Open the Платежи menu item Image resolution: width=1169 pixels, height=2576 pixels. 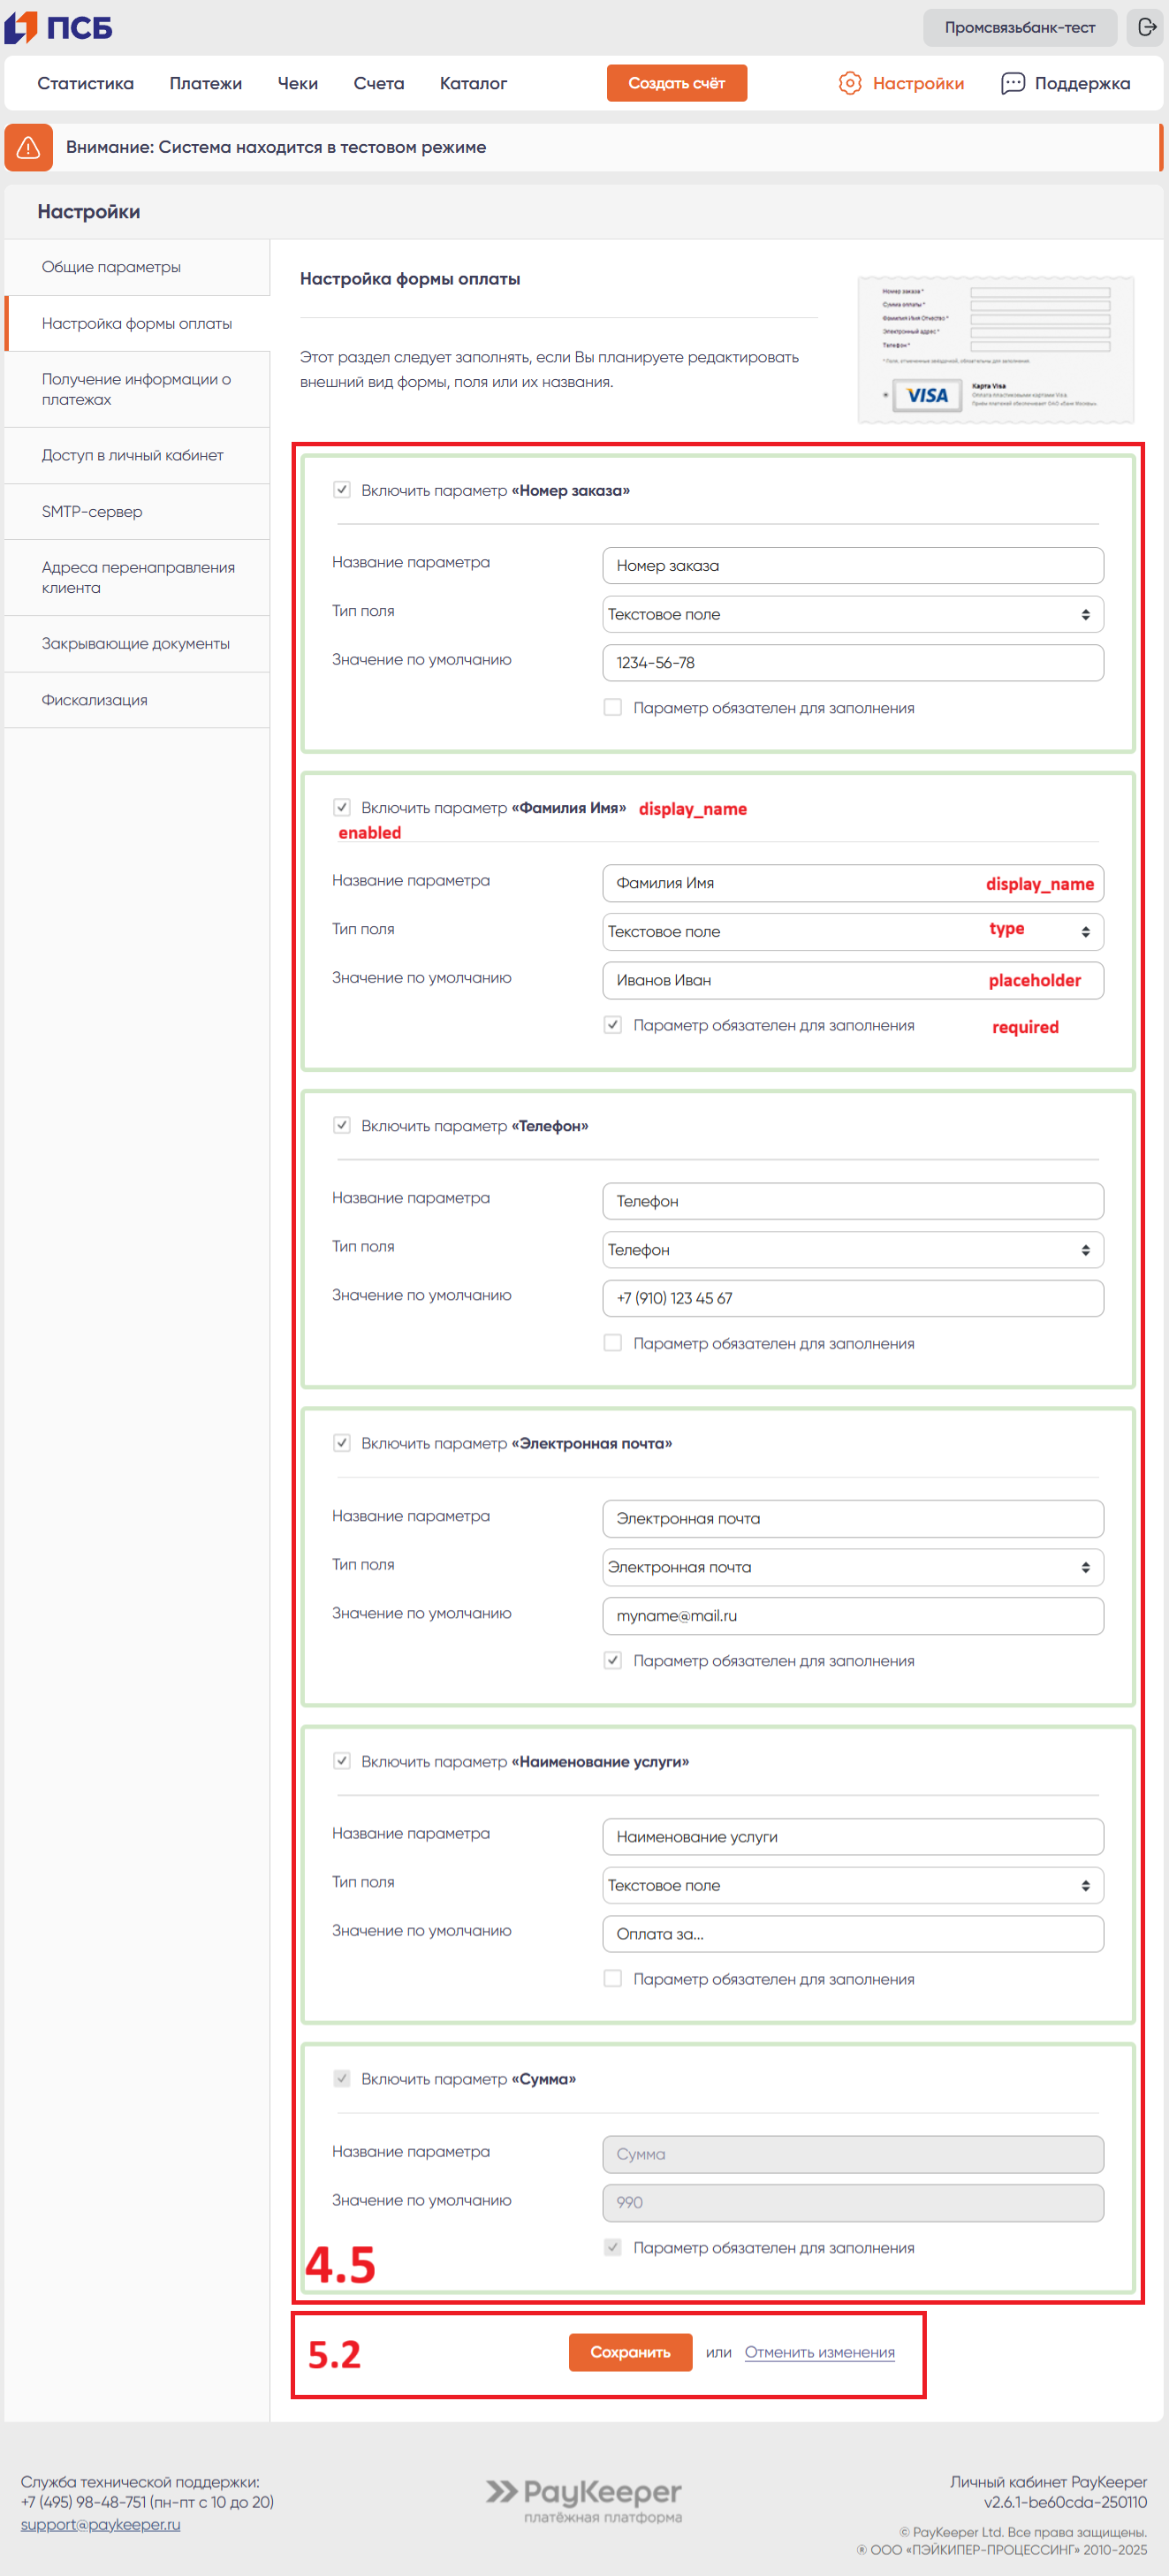[x=205, y=83]
